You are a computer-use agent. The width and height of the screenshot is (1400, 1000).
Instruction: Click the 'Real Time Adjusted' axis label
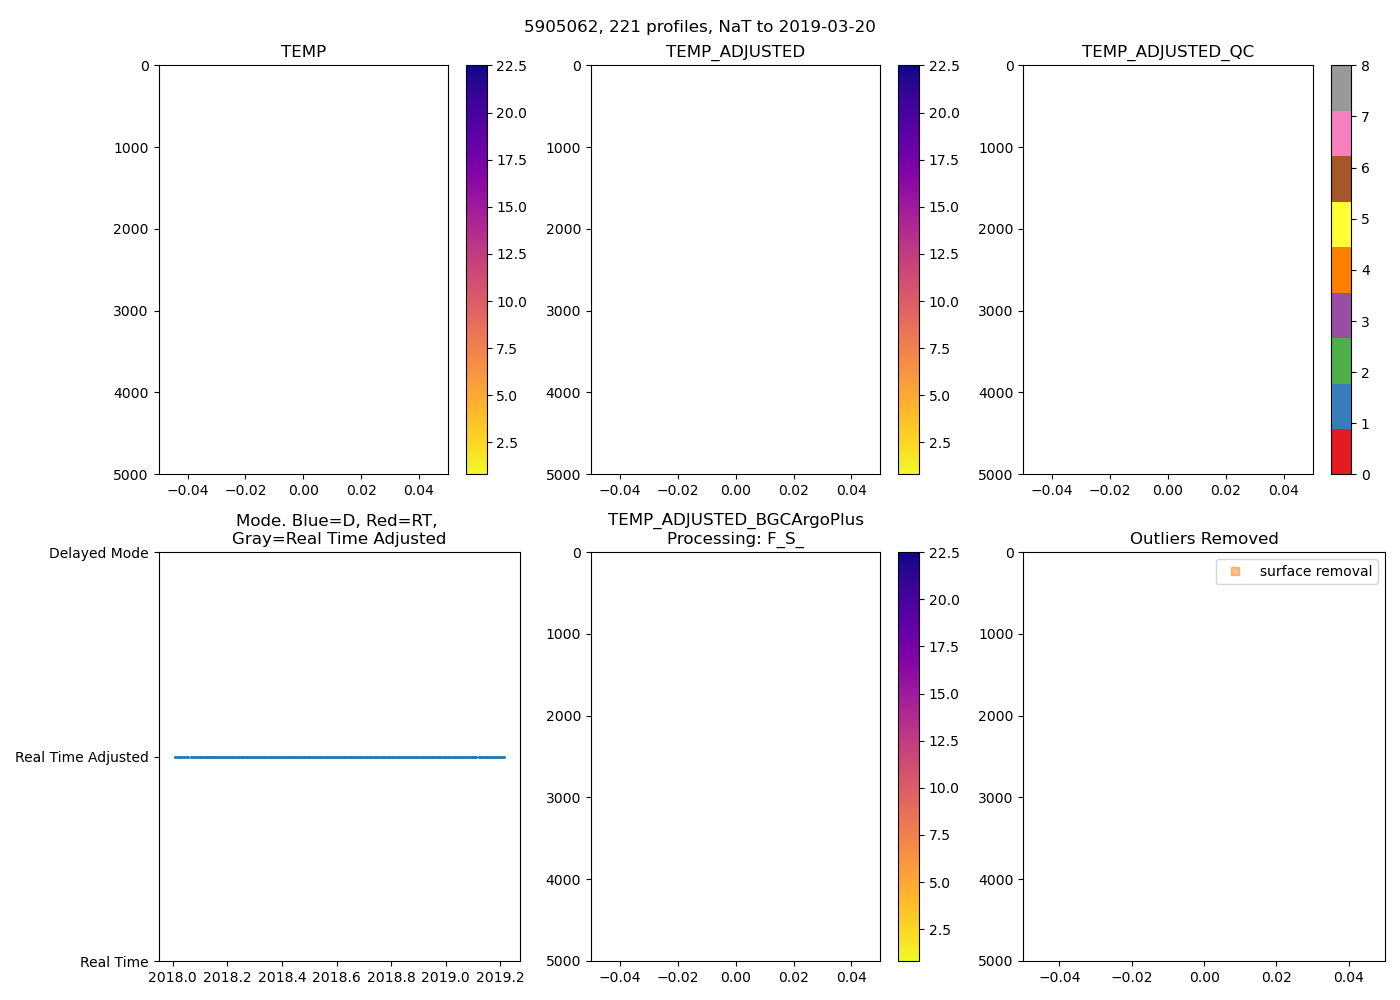click(82, 757)
